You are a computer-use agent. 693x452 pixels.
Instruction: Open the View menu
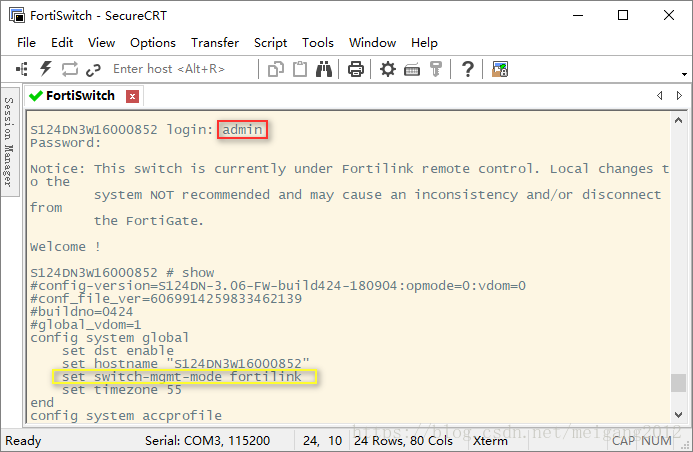click(101, 43)
